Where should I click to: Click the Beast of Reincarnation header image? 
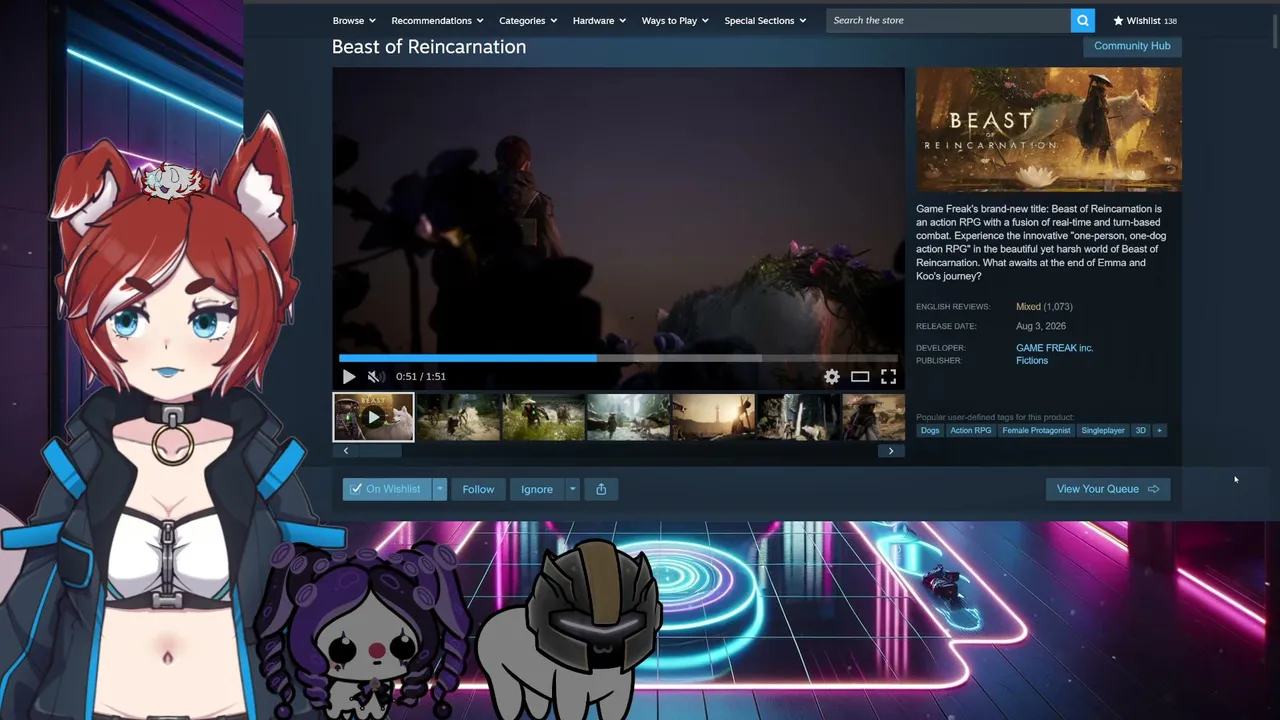tap(1049, 130)
